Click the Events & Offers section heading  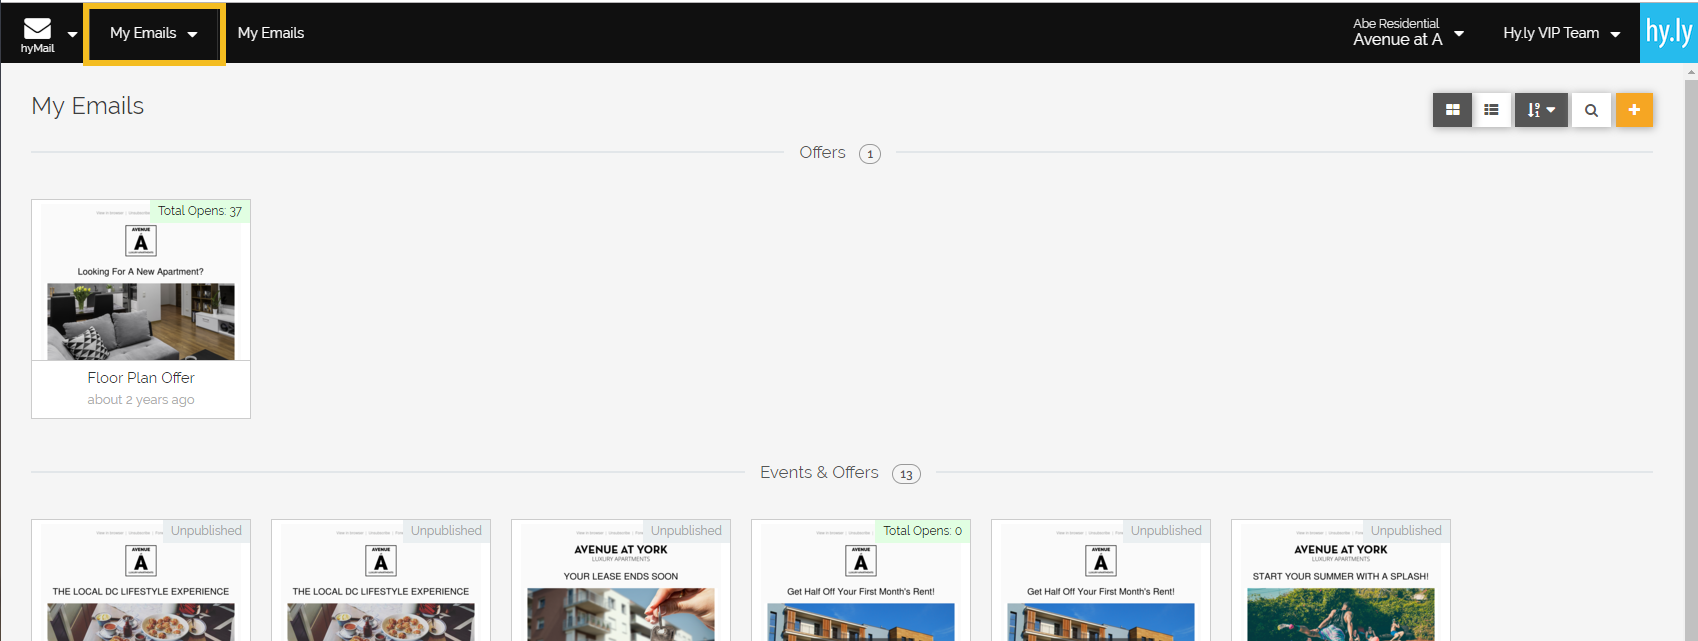coord(819,472)
